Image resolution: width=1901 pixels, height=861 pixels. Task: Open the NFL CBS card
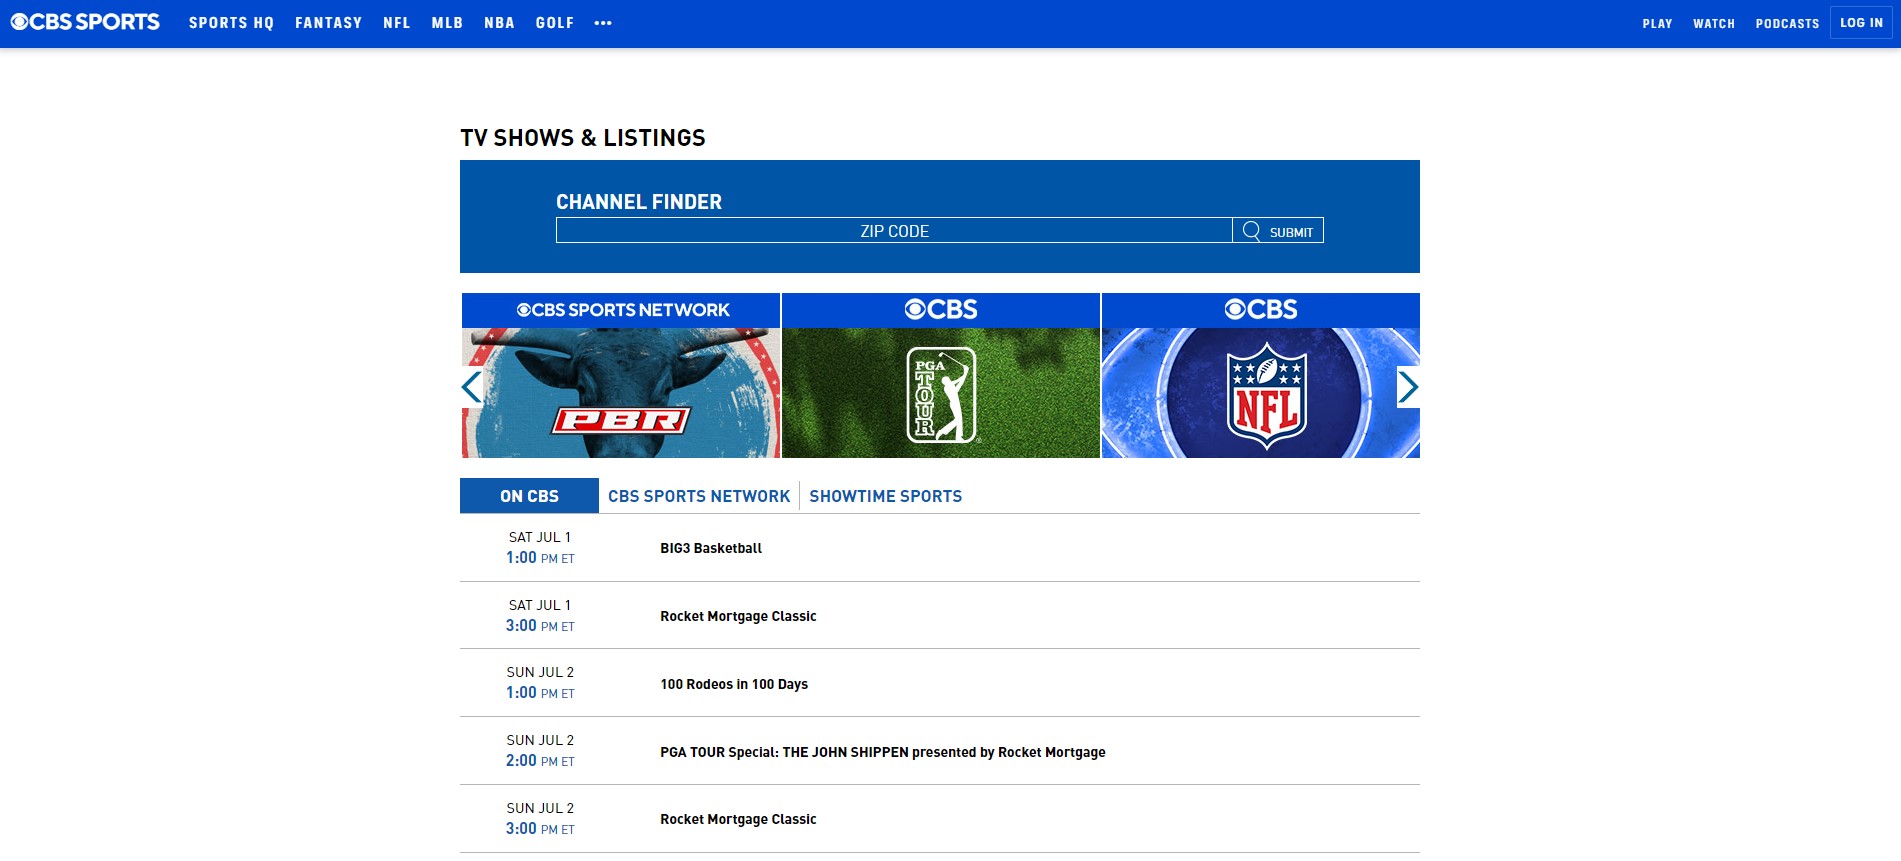(x=1261, y=376)
